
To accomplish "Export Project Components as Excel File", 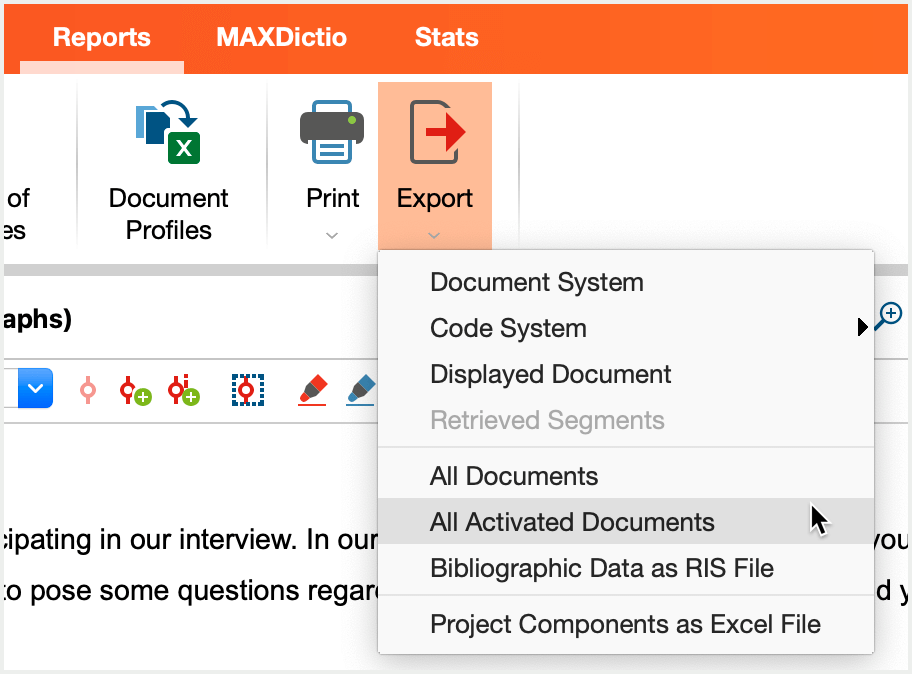I will pos(626,624).
